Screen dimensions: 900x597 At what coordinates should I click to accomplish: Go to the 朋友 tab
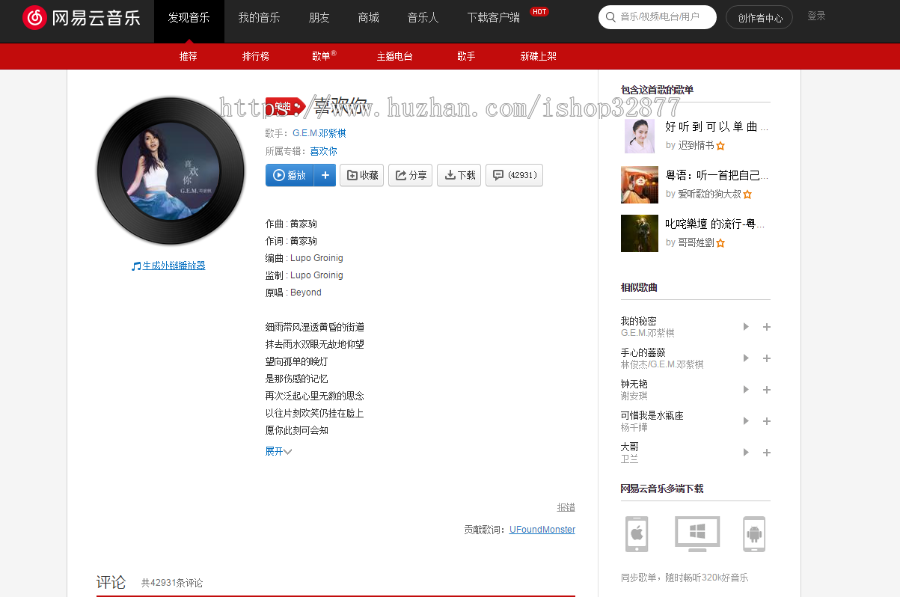[319, 18]
